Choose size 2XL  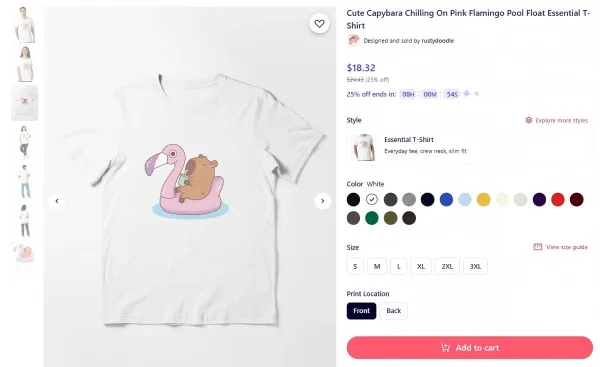click(x=447, y=266)
